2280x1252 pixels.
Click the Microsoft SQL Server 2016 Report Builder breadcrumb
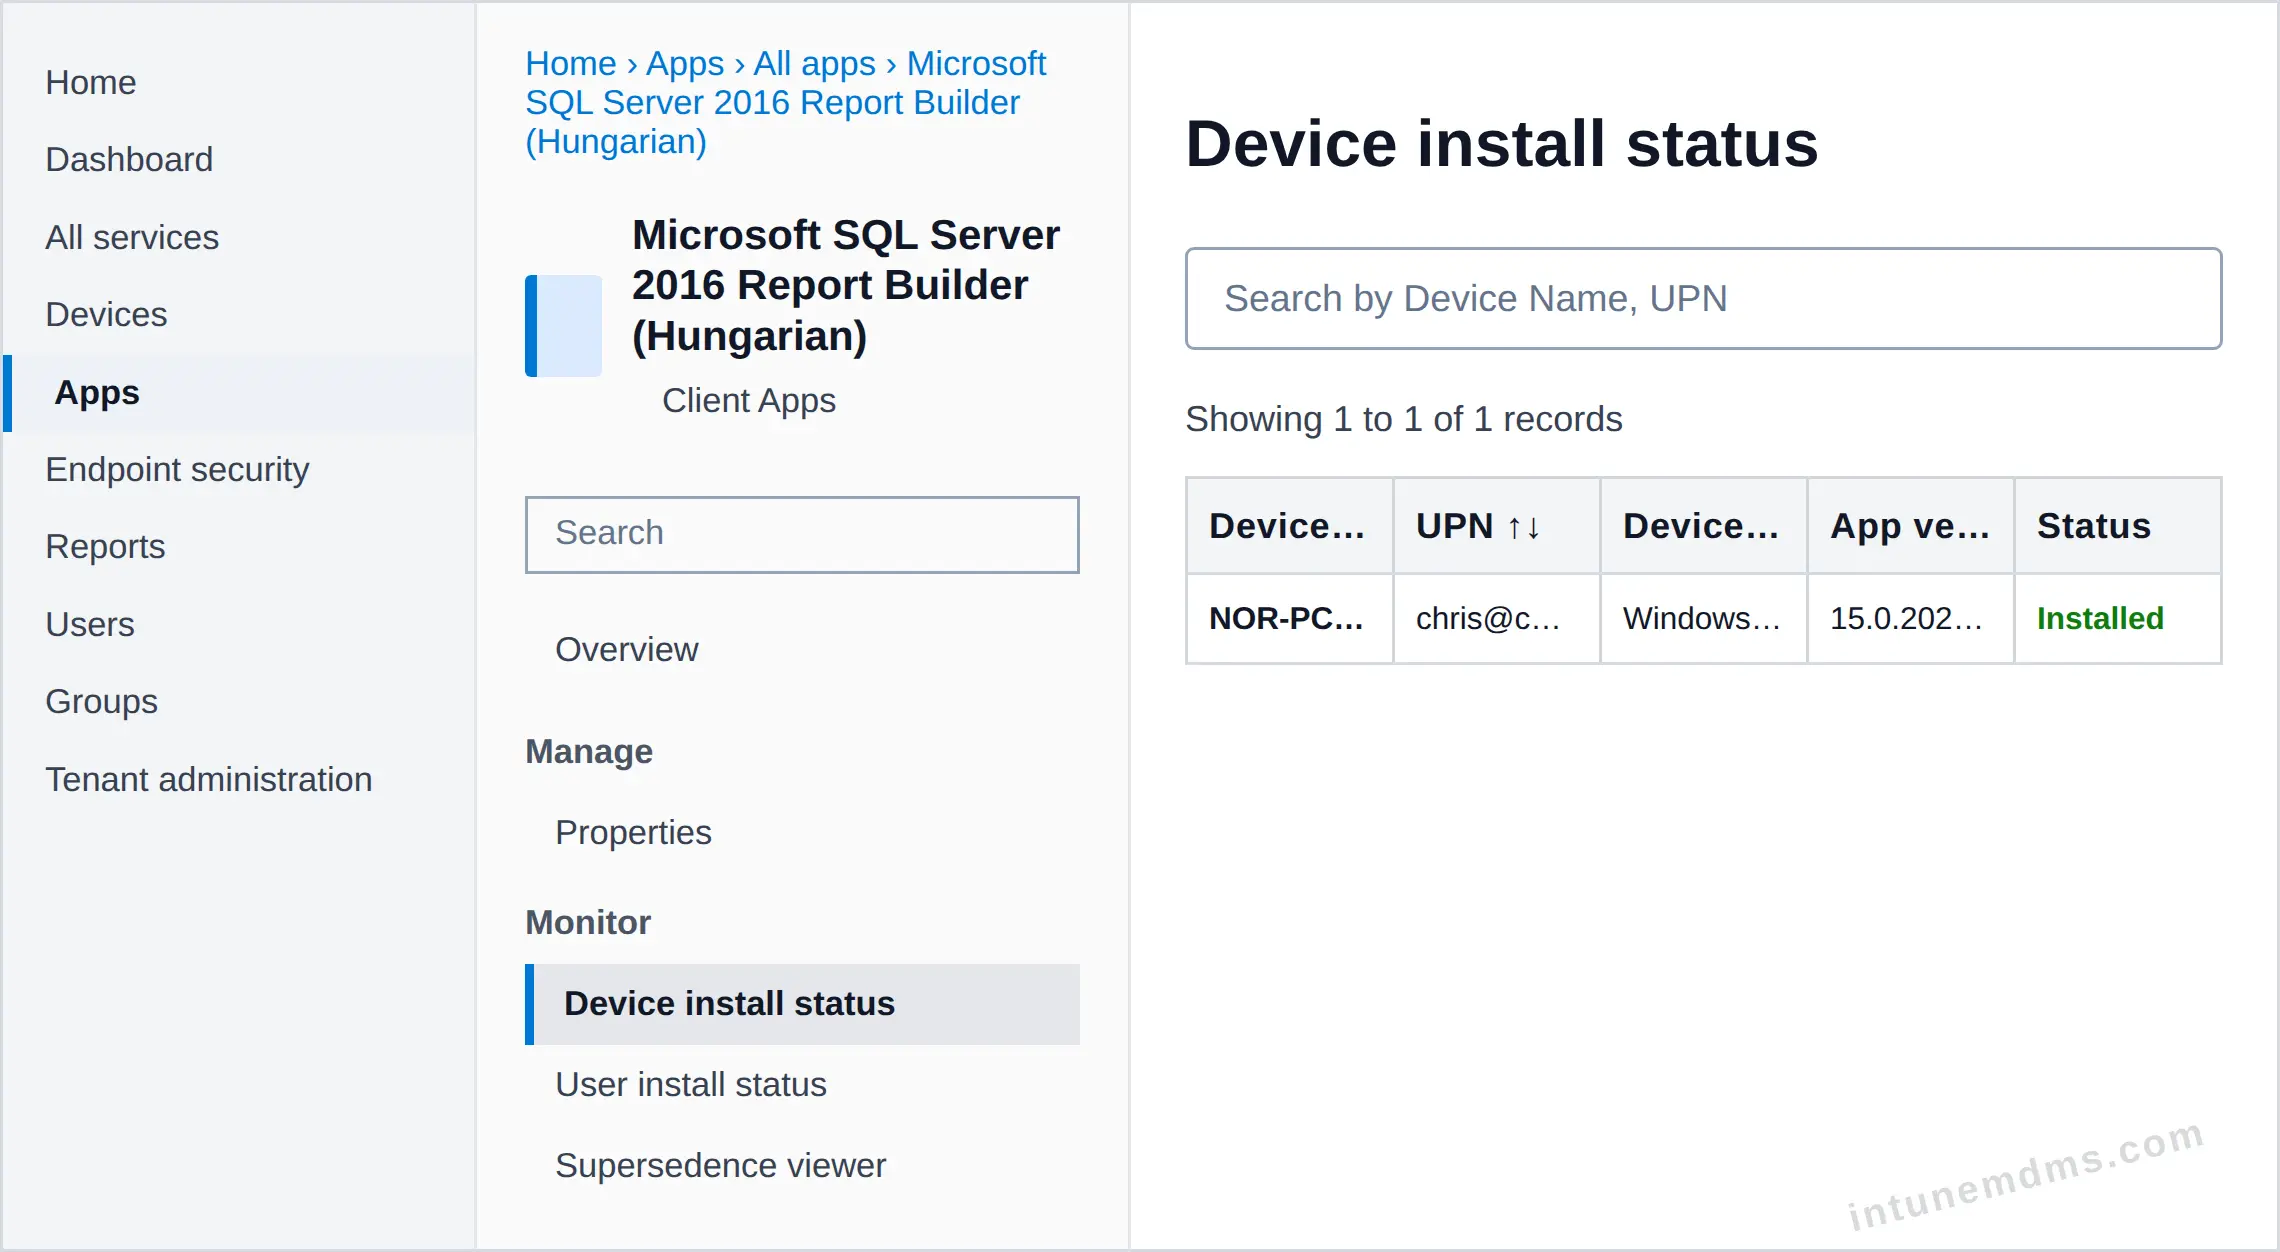coord(786,102)
